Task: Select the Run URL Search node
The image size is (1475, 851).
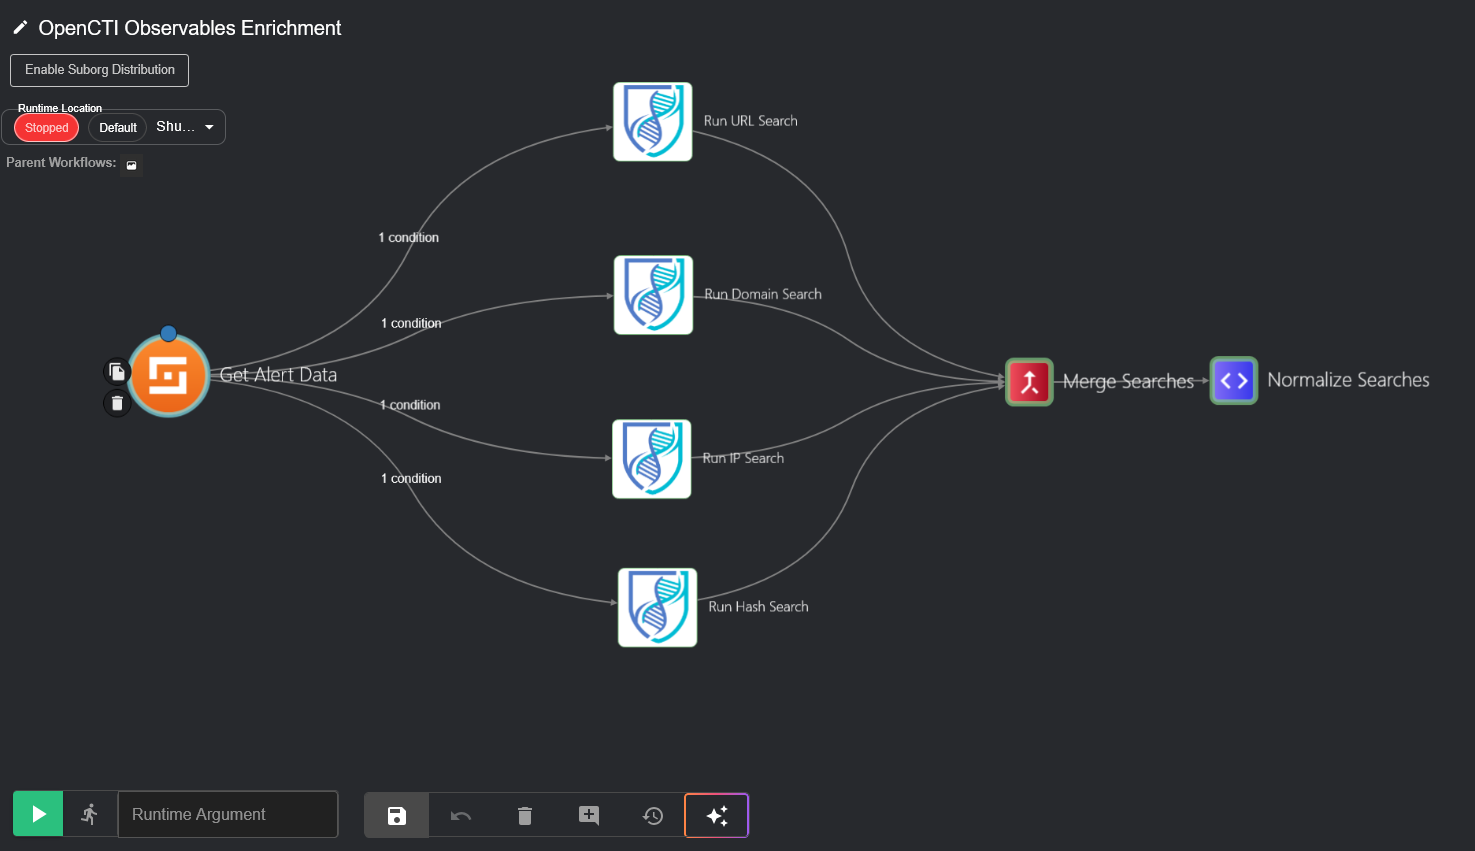Action: pos(653,121)
